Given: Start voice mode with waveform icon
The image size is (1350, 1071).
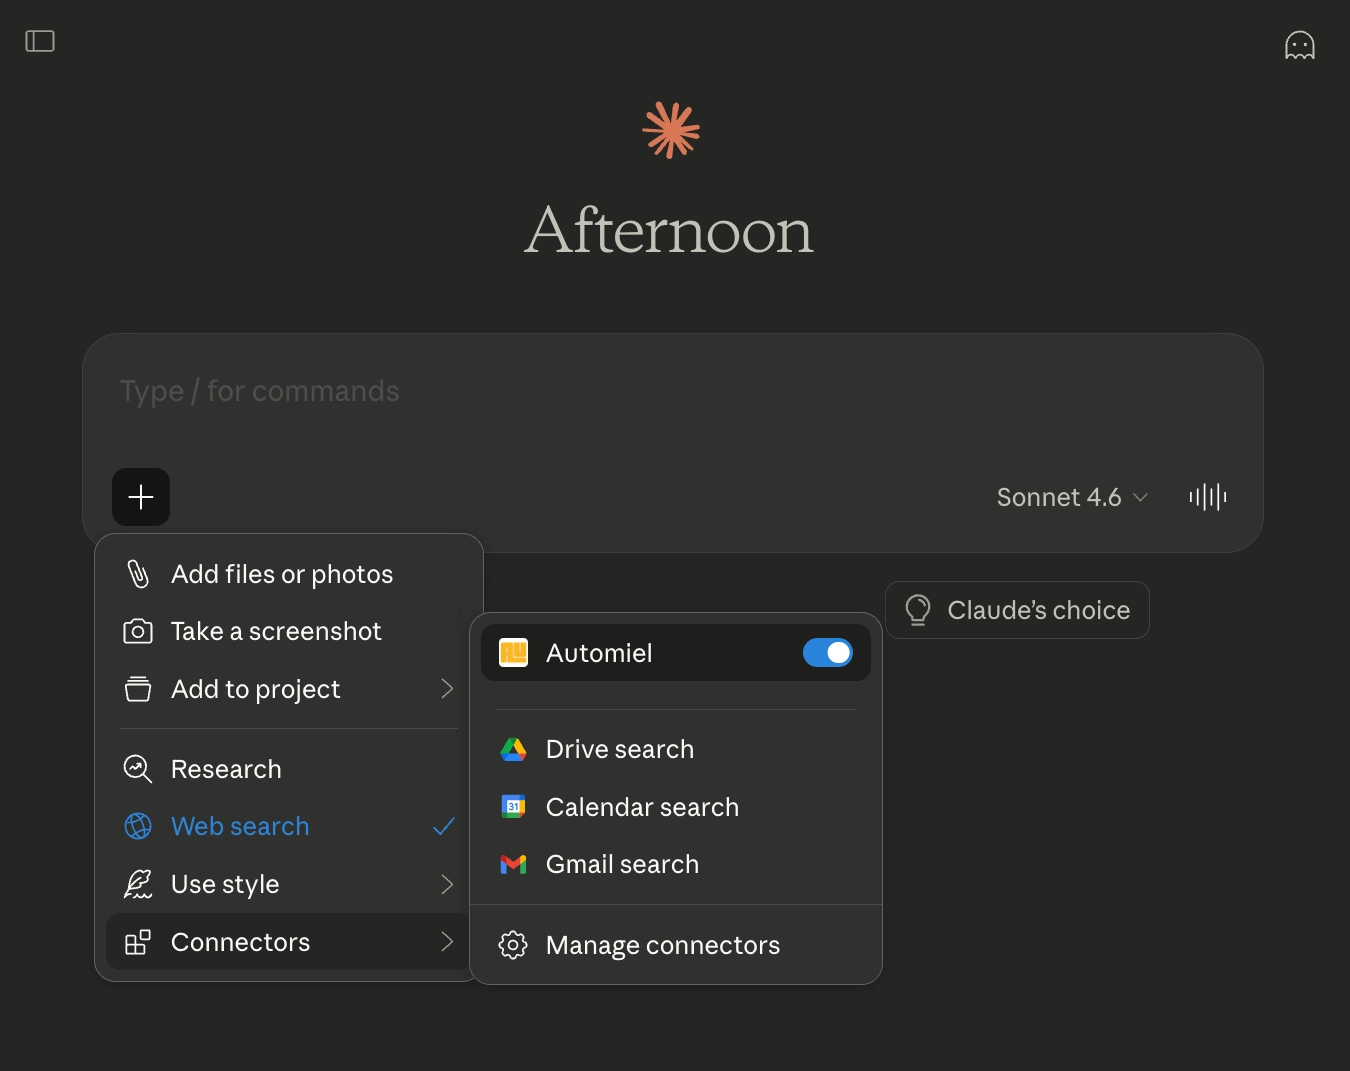Looking at the screenshot, I should pos(1207,497).
